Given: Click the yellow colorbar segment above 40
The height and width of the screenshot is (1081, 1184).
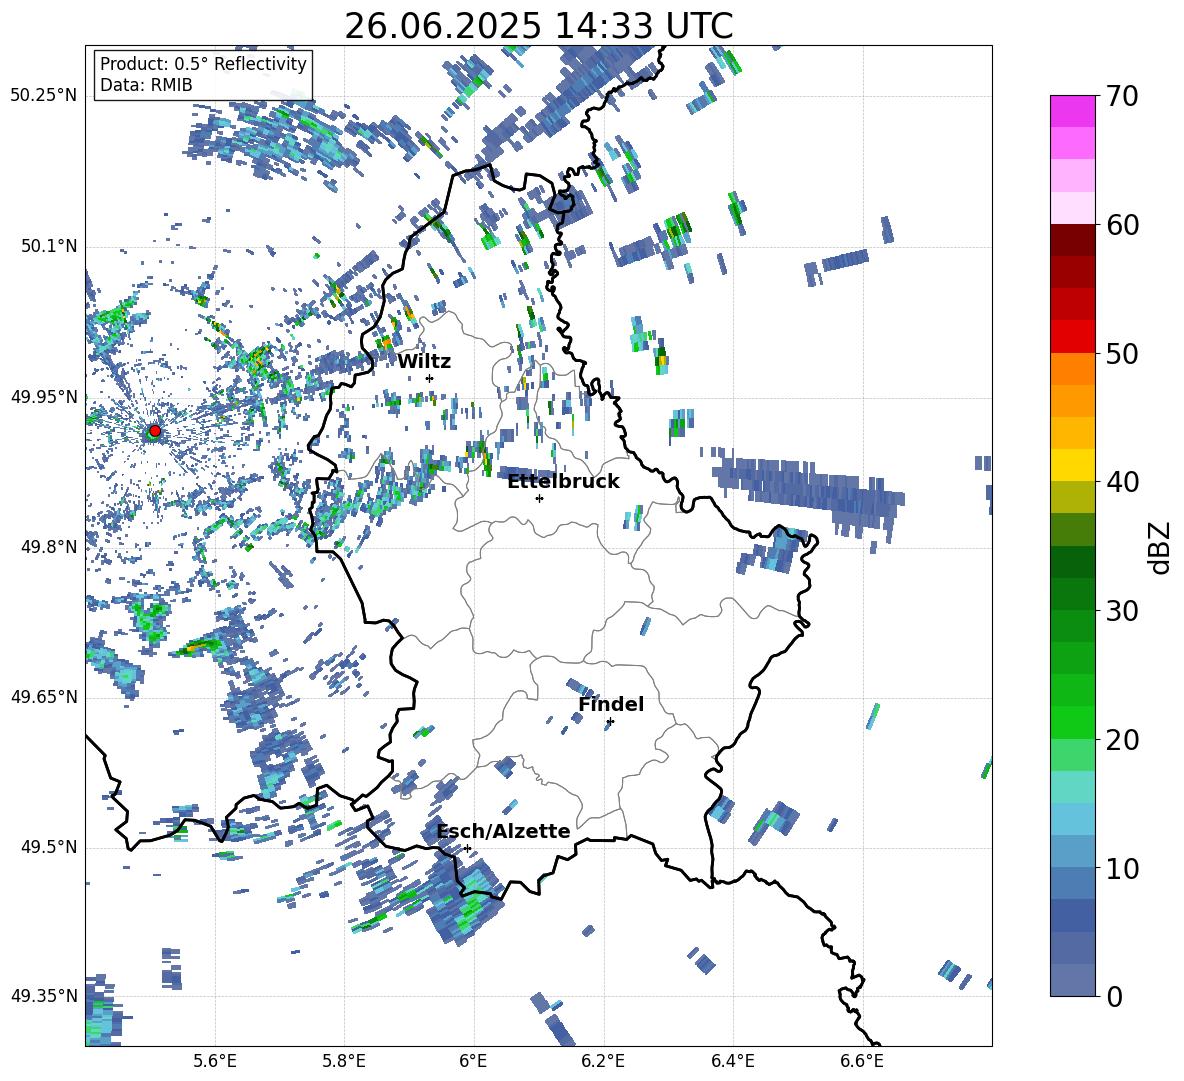Looking at the screenshot, I should 1072,465.
